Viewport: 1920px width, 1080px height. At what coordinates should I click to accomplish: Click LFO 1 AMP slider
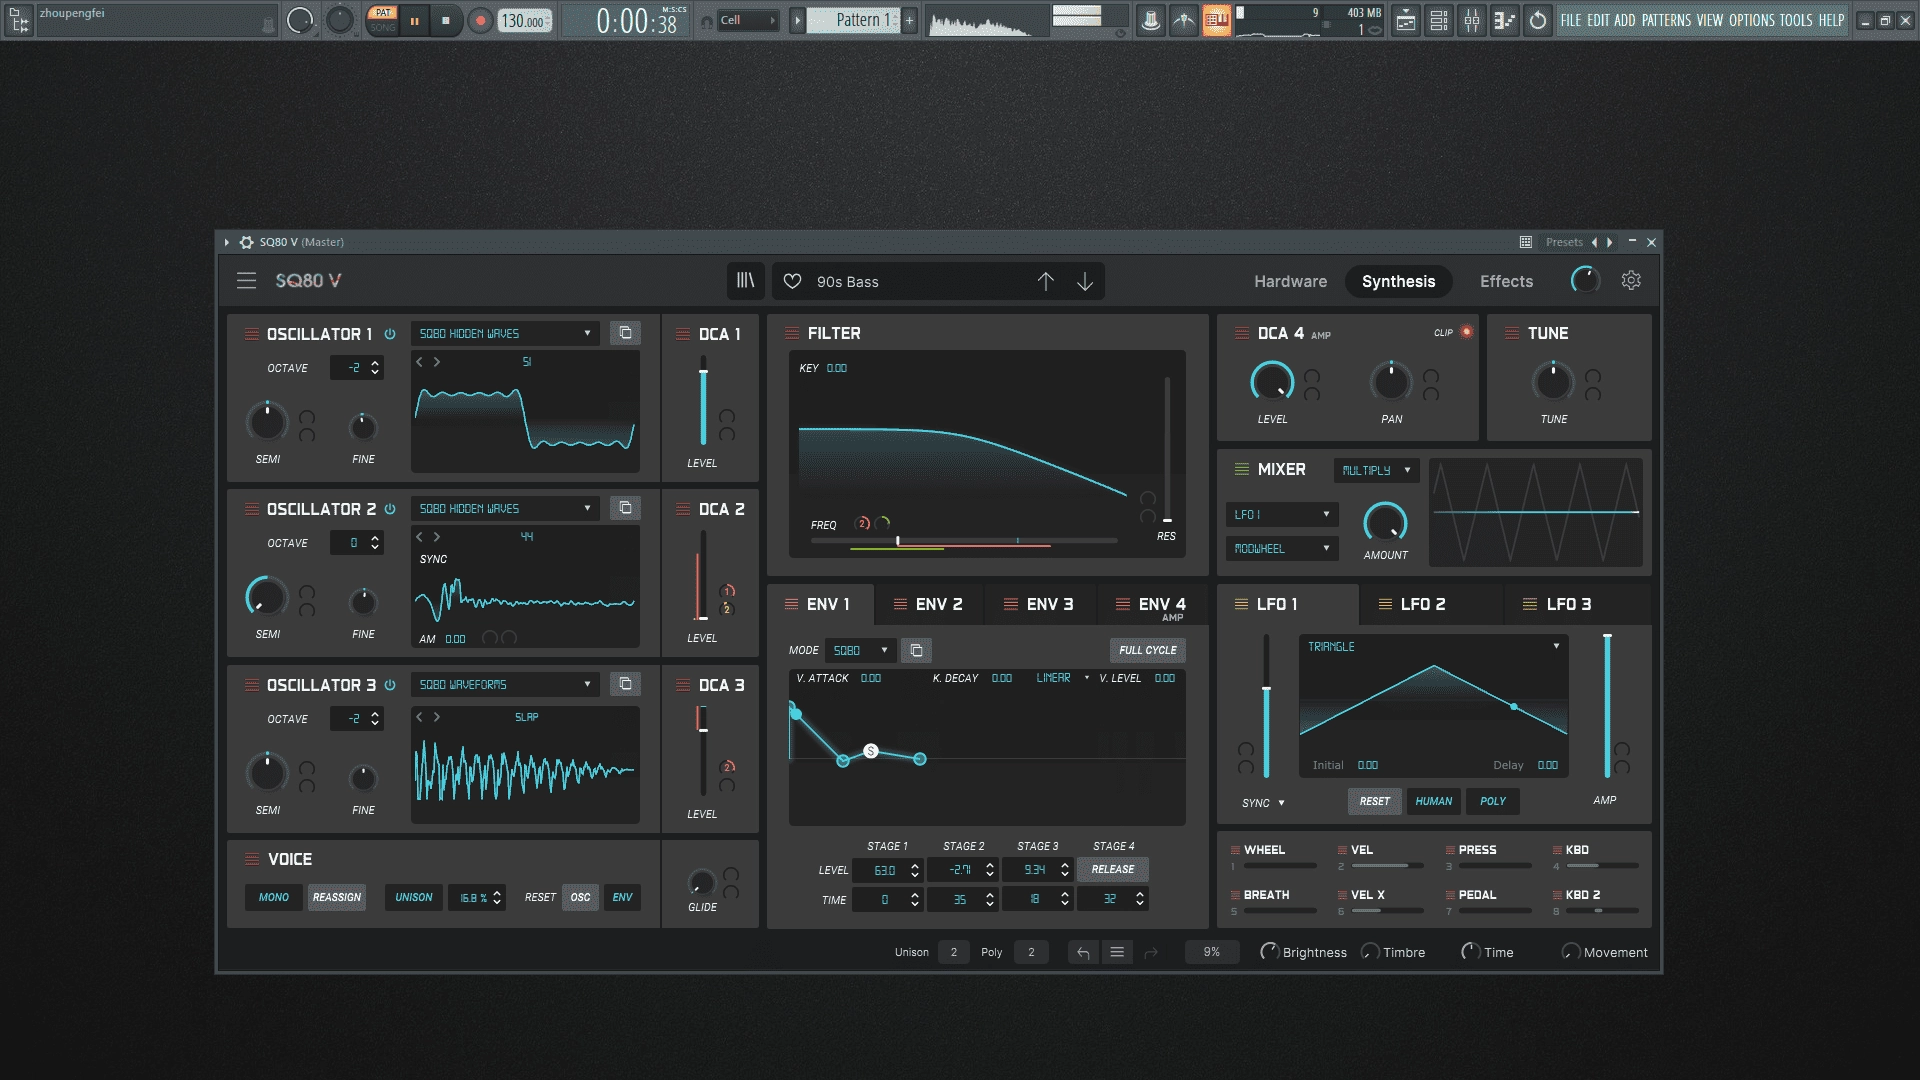pyautogui.click(x=1607, y=706)
